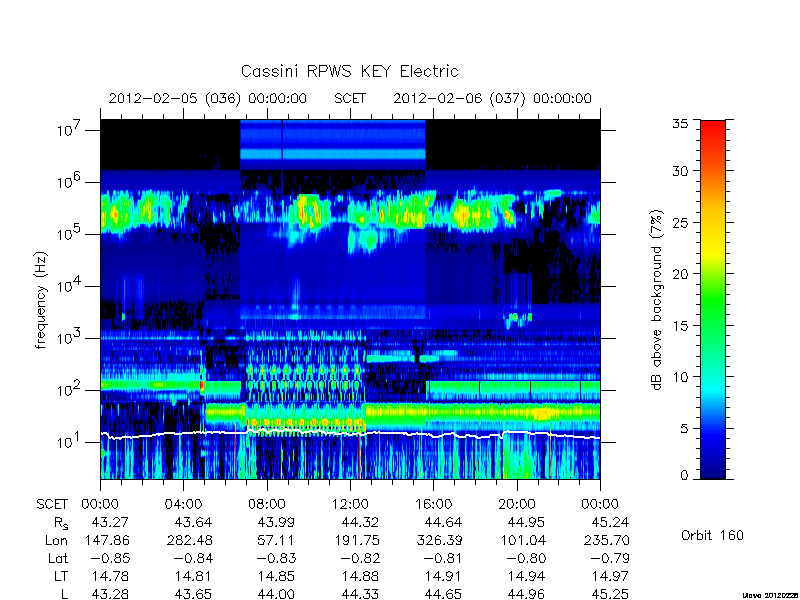Click the color bar value '10'
The height and width of the screenshot is (600, 800).
680,377
